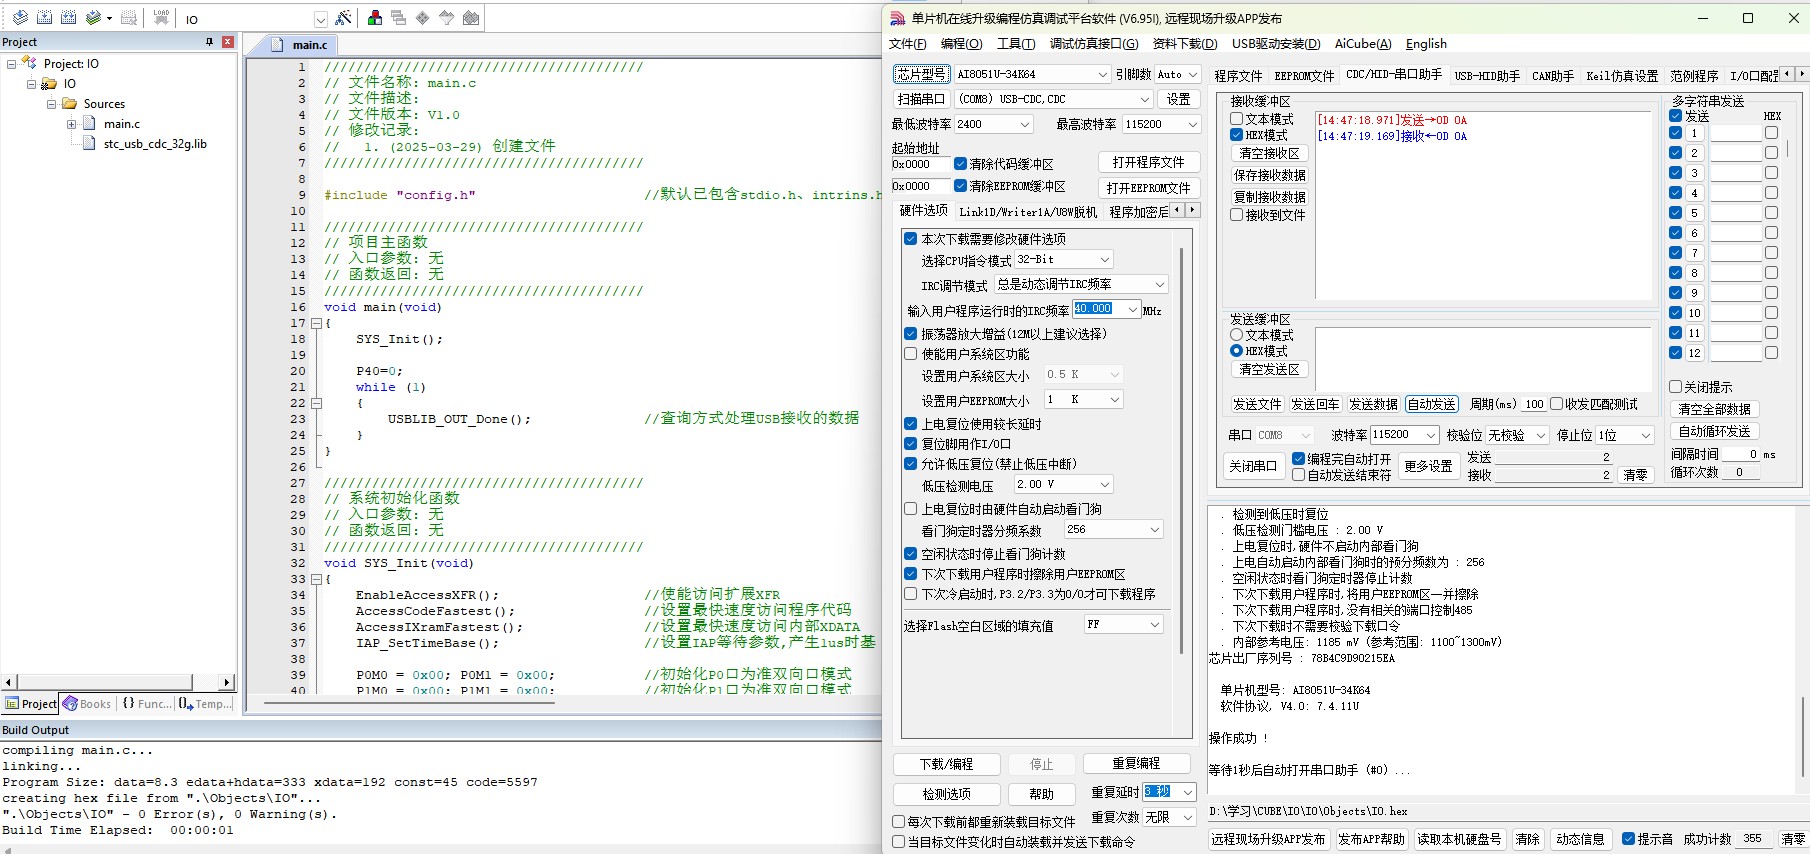Click the 周期(ms) 100 input field
This screenshot has height=854, width=1810.
[x=1534, y=404]
